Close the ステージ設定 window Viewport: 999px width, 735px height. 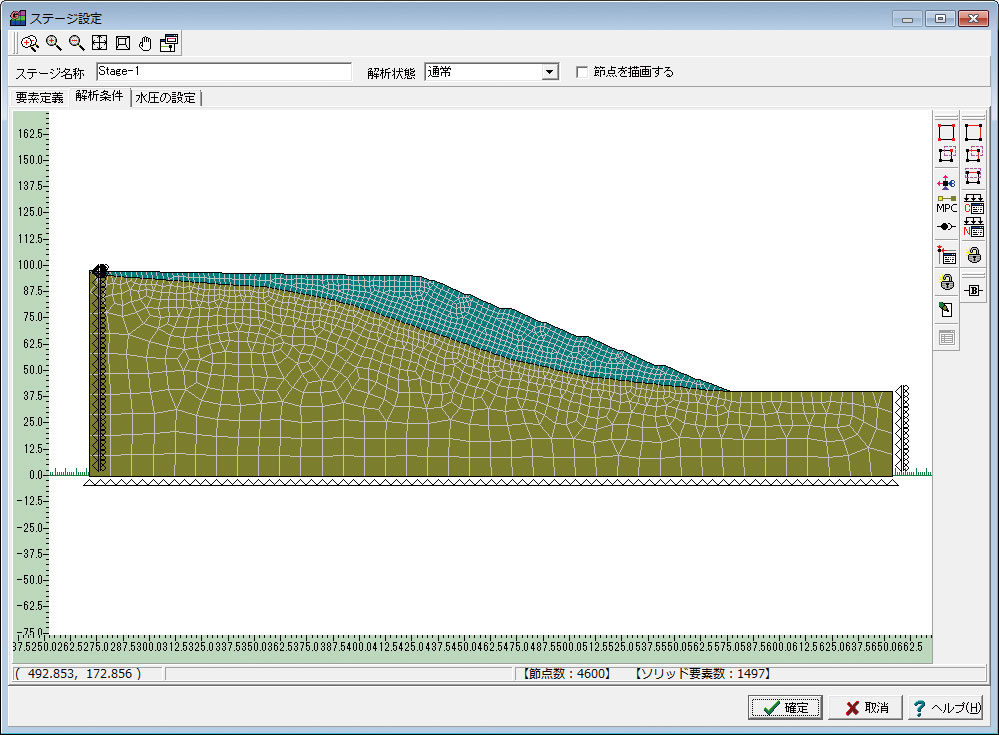[974, 18]
